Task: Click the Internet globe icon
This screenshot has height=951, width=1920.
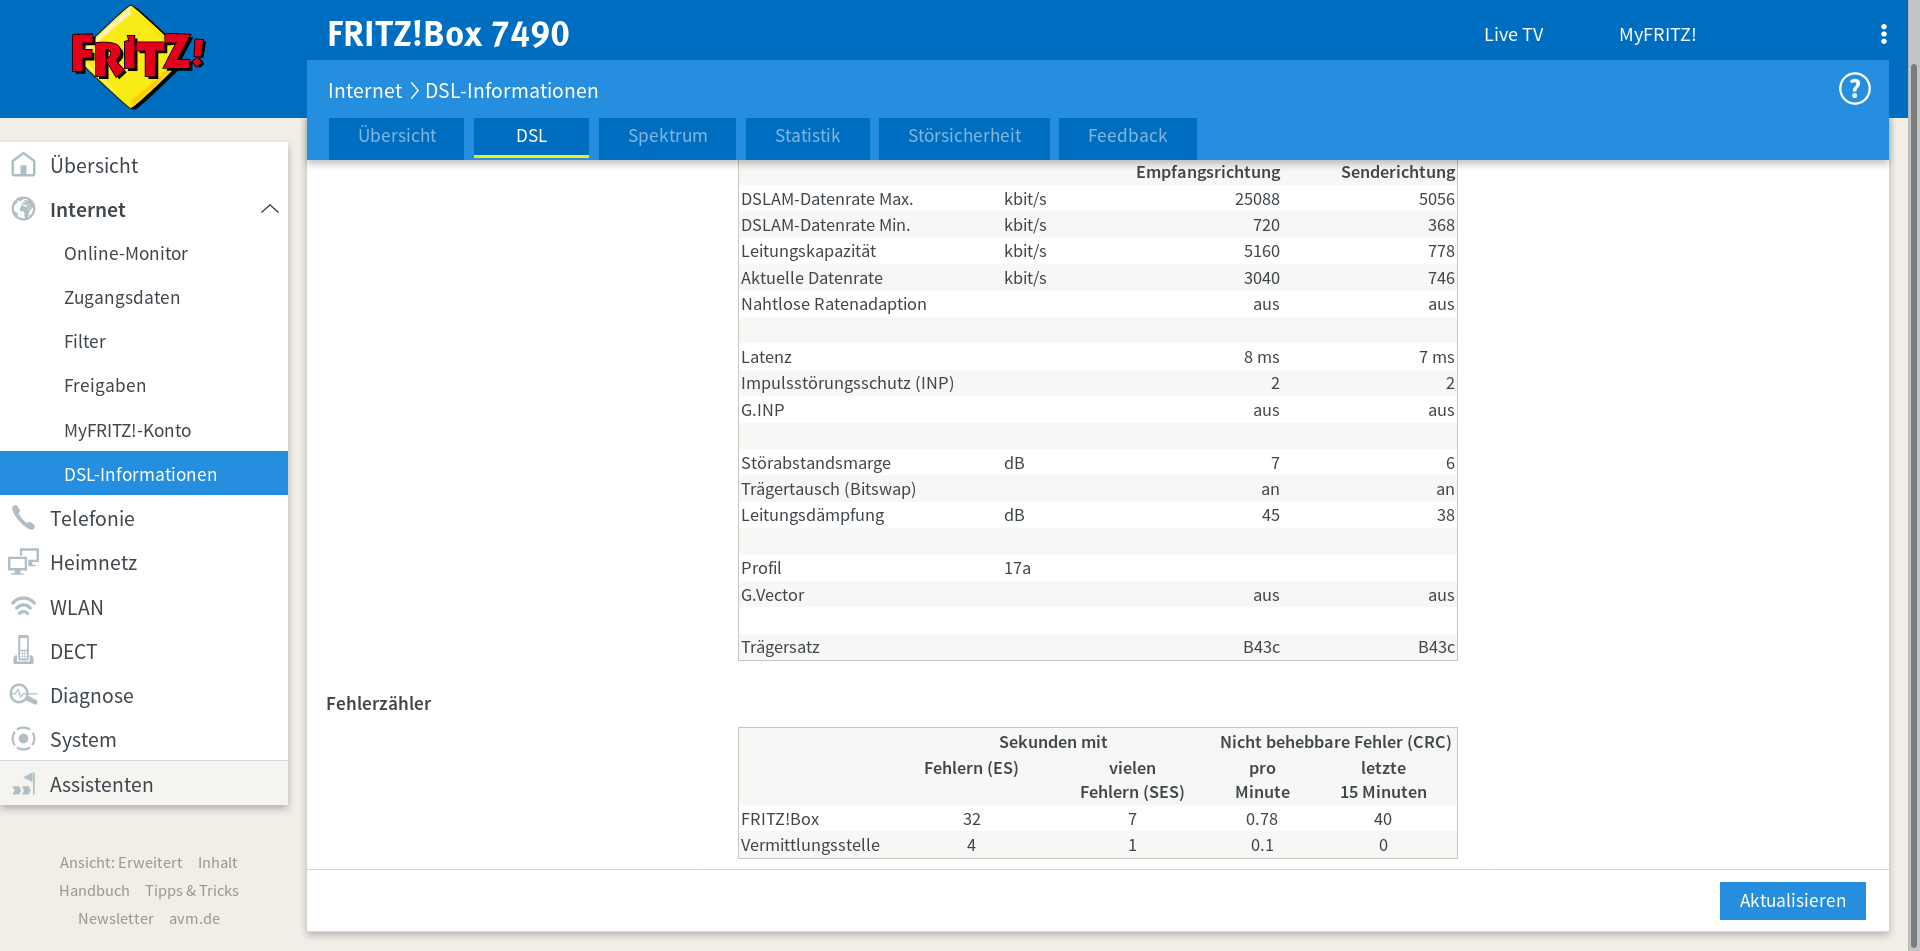Action: [x=23, y=209]
